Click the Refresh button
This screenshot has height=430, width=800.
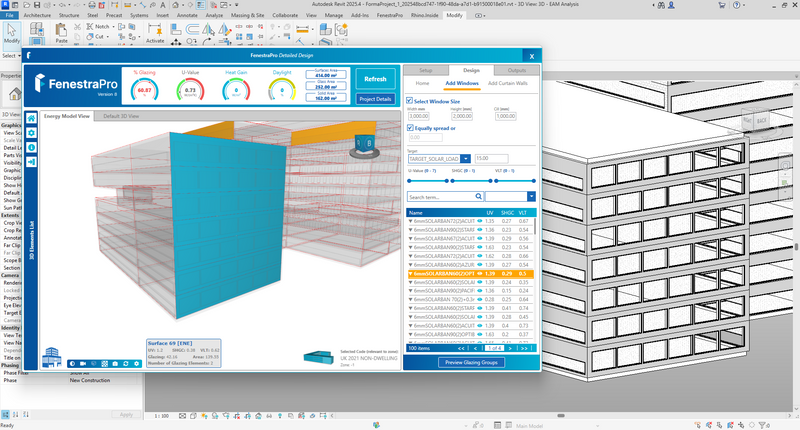tap(376, 79)
